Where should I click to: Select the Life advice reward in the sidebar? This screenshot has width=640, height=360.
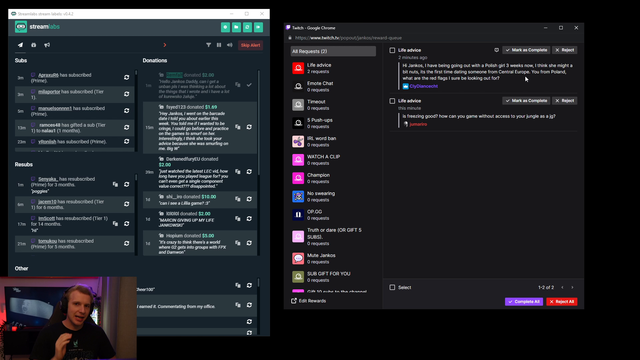(333, 68)
